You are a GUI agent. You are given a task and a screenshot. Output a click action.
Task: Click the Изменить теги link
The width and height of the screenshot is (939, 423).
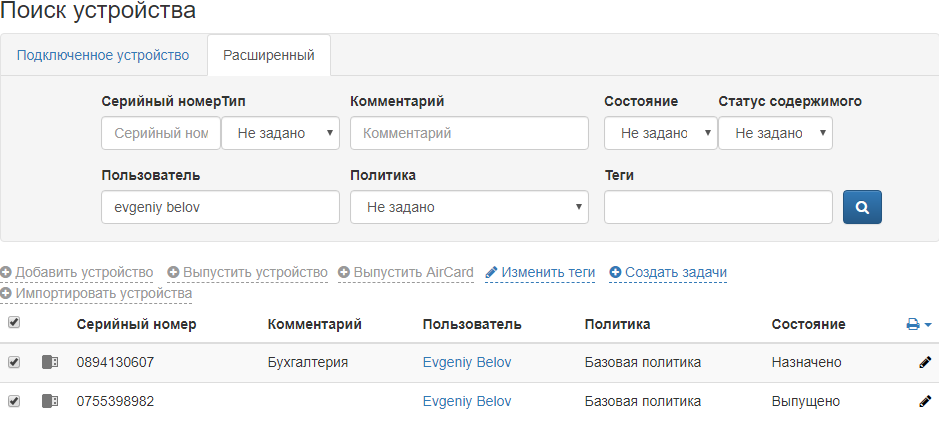(548, 272)
